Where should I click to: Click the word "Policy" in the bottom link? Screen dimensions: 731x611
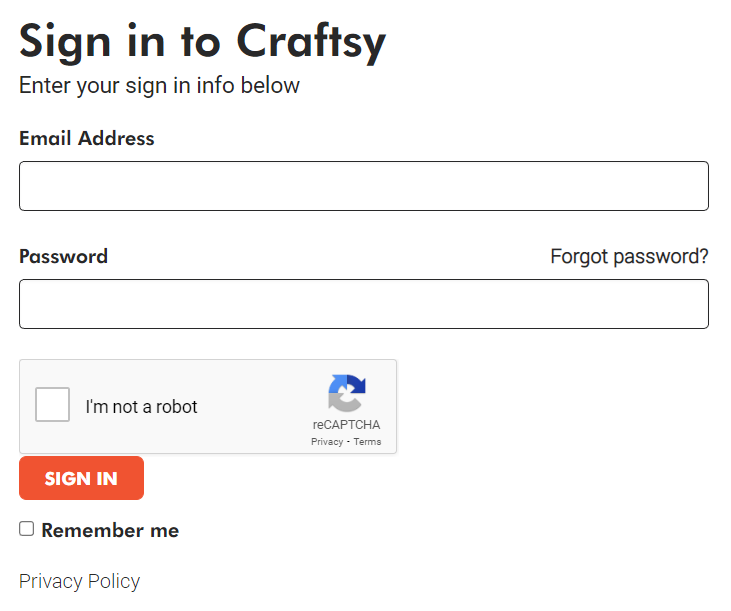113,581
